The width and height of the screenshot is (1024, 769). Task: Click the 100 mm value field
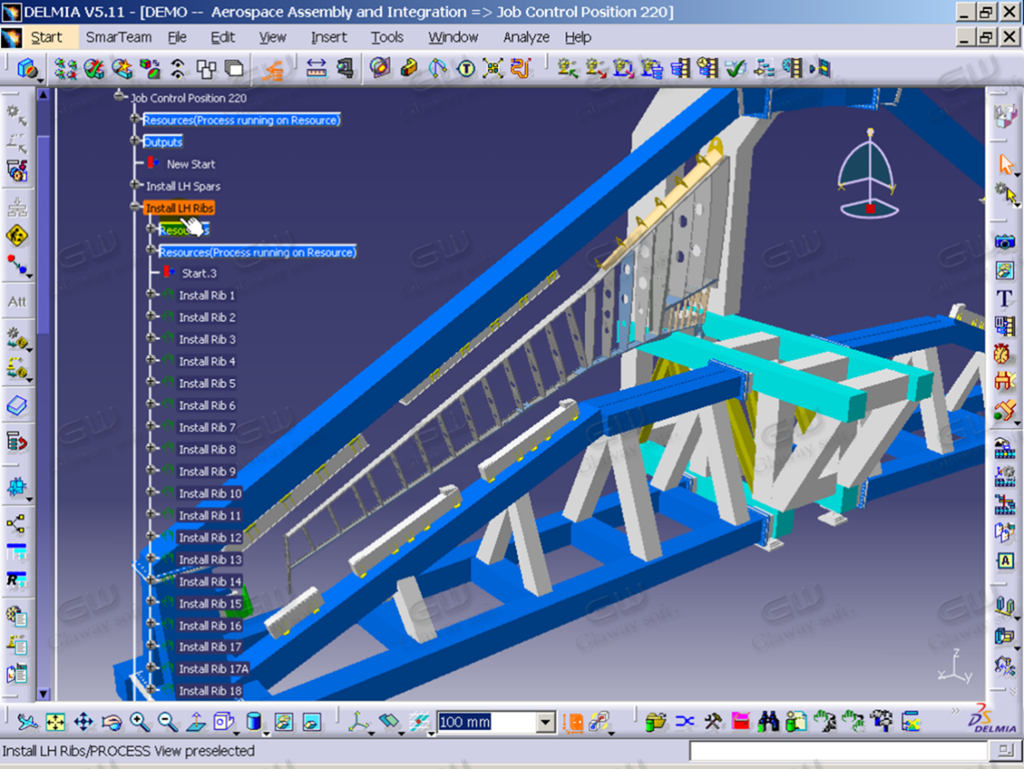coord(487,722)
